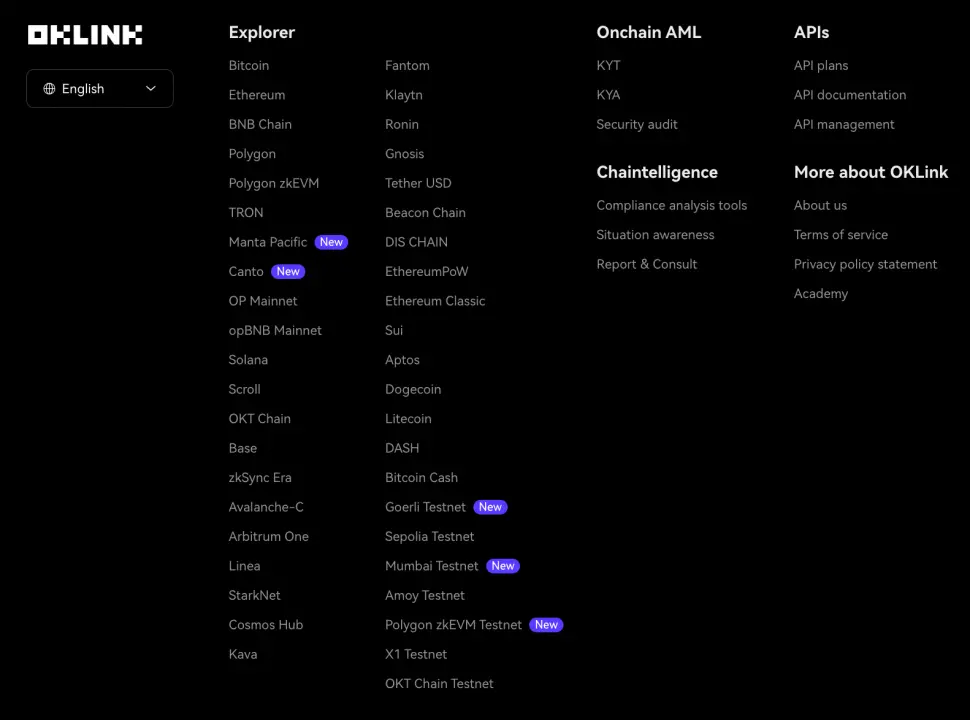Image resolution: width=970 pixels, height=720 pixels.
Task: Click the New badge beside Goerli Testnet
Action: [490, 507]
